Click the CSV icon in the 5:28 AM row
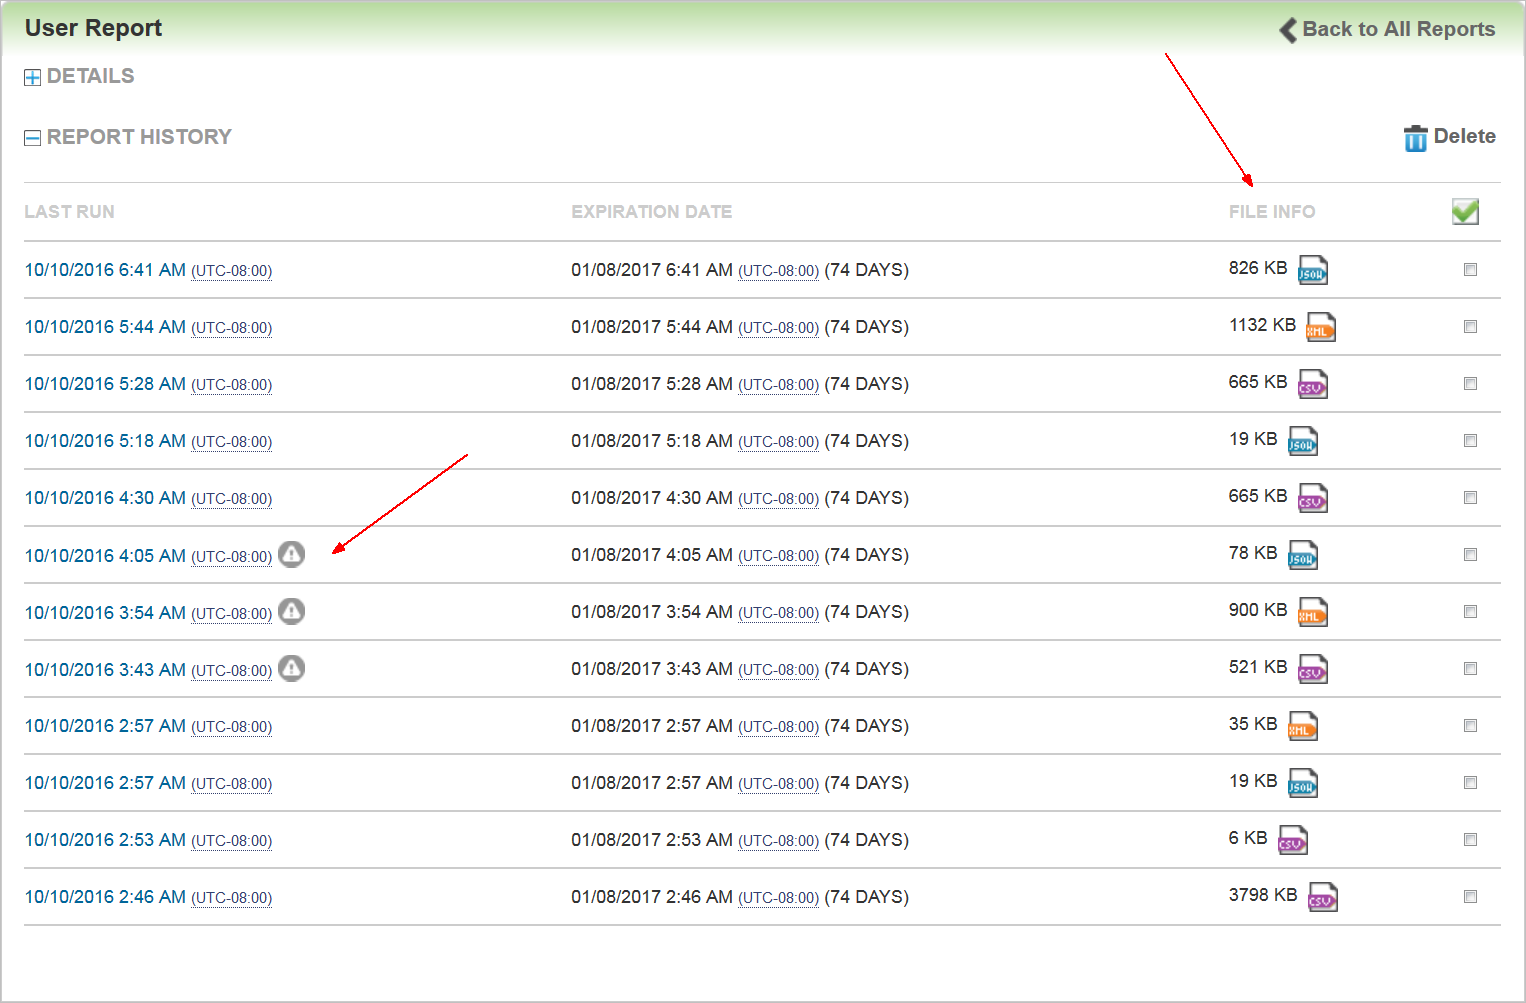 (x=1312, y=384)
